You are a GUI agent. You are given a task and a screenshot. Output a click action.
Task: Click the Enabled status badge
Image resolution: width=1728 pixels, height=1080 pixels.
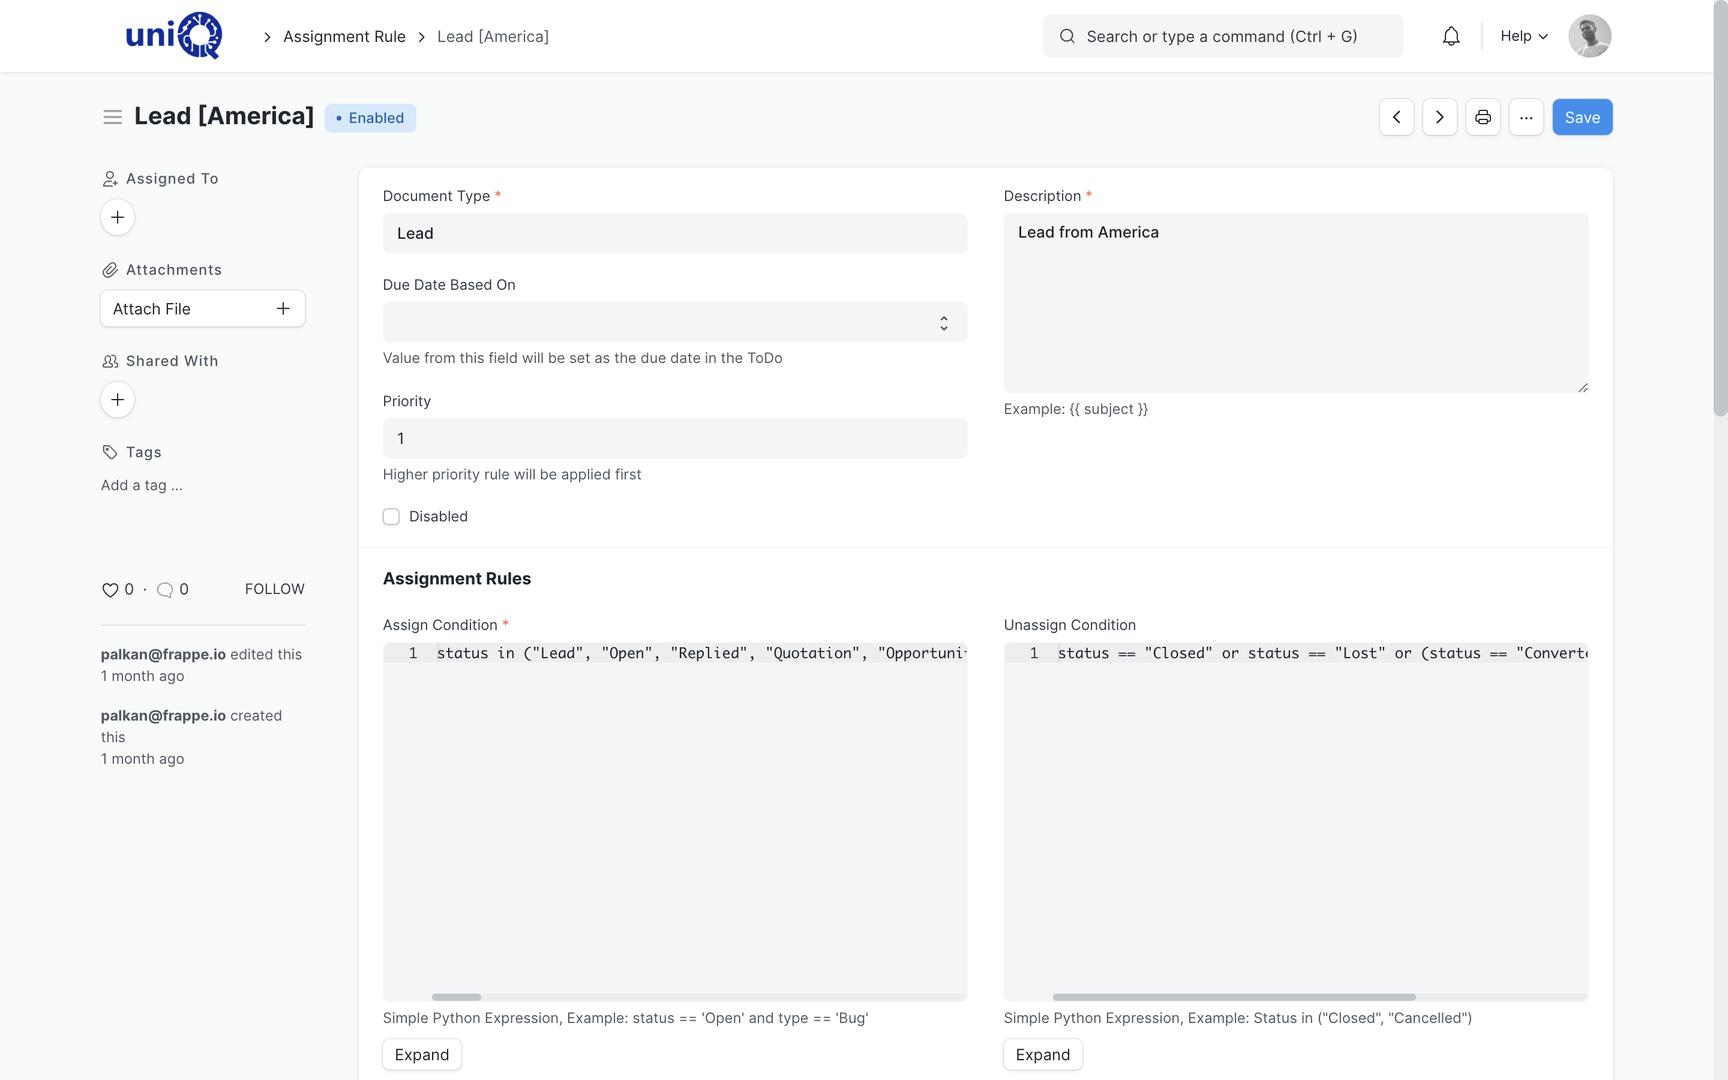tap(370, 118)
